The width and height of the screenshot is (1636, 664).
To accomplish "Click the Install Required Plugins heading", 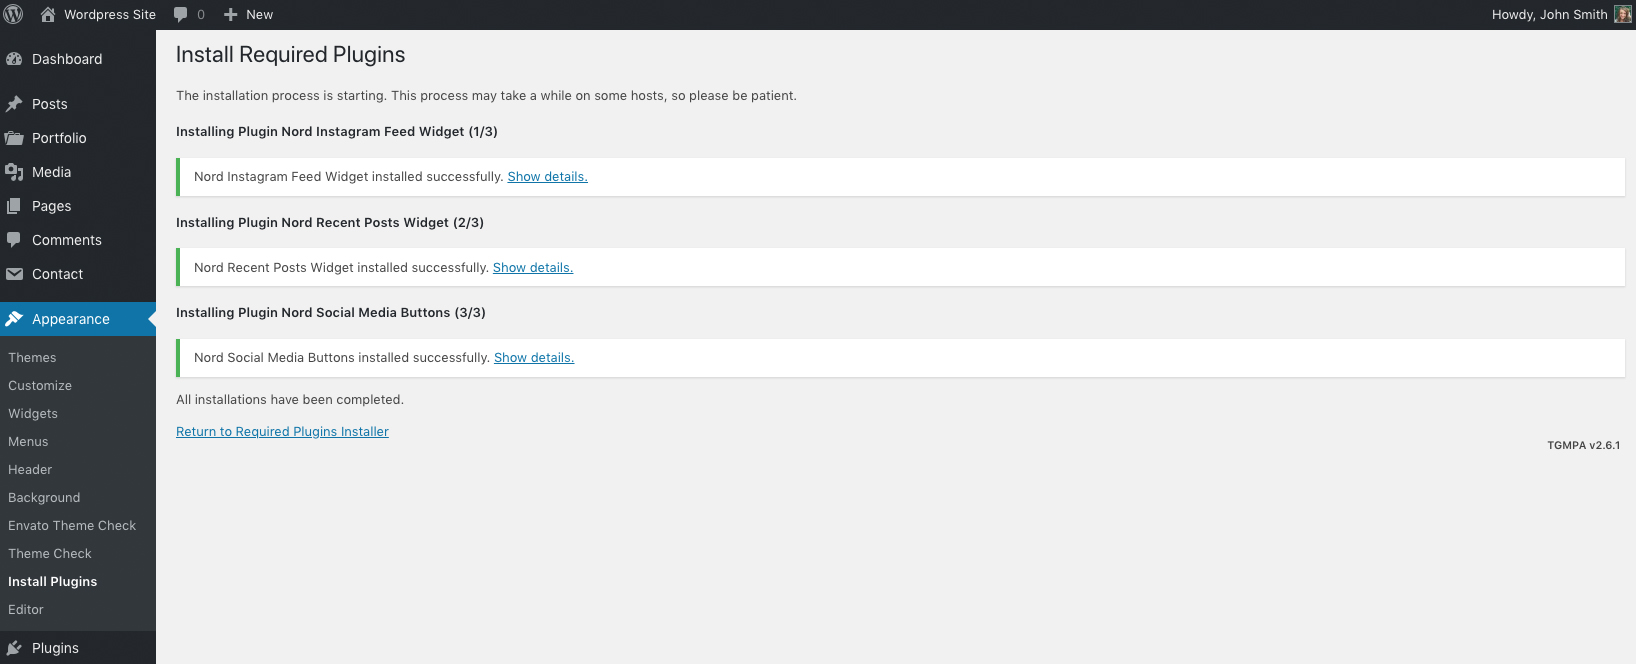I will pos(291,55).
